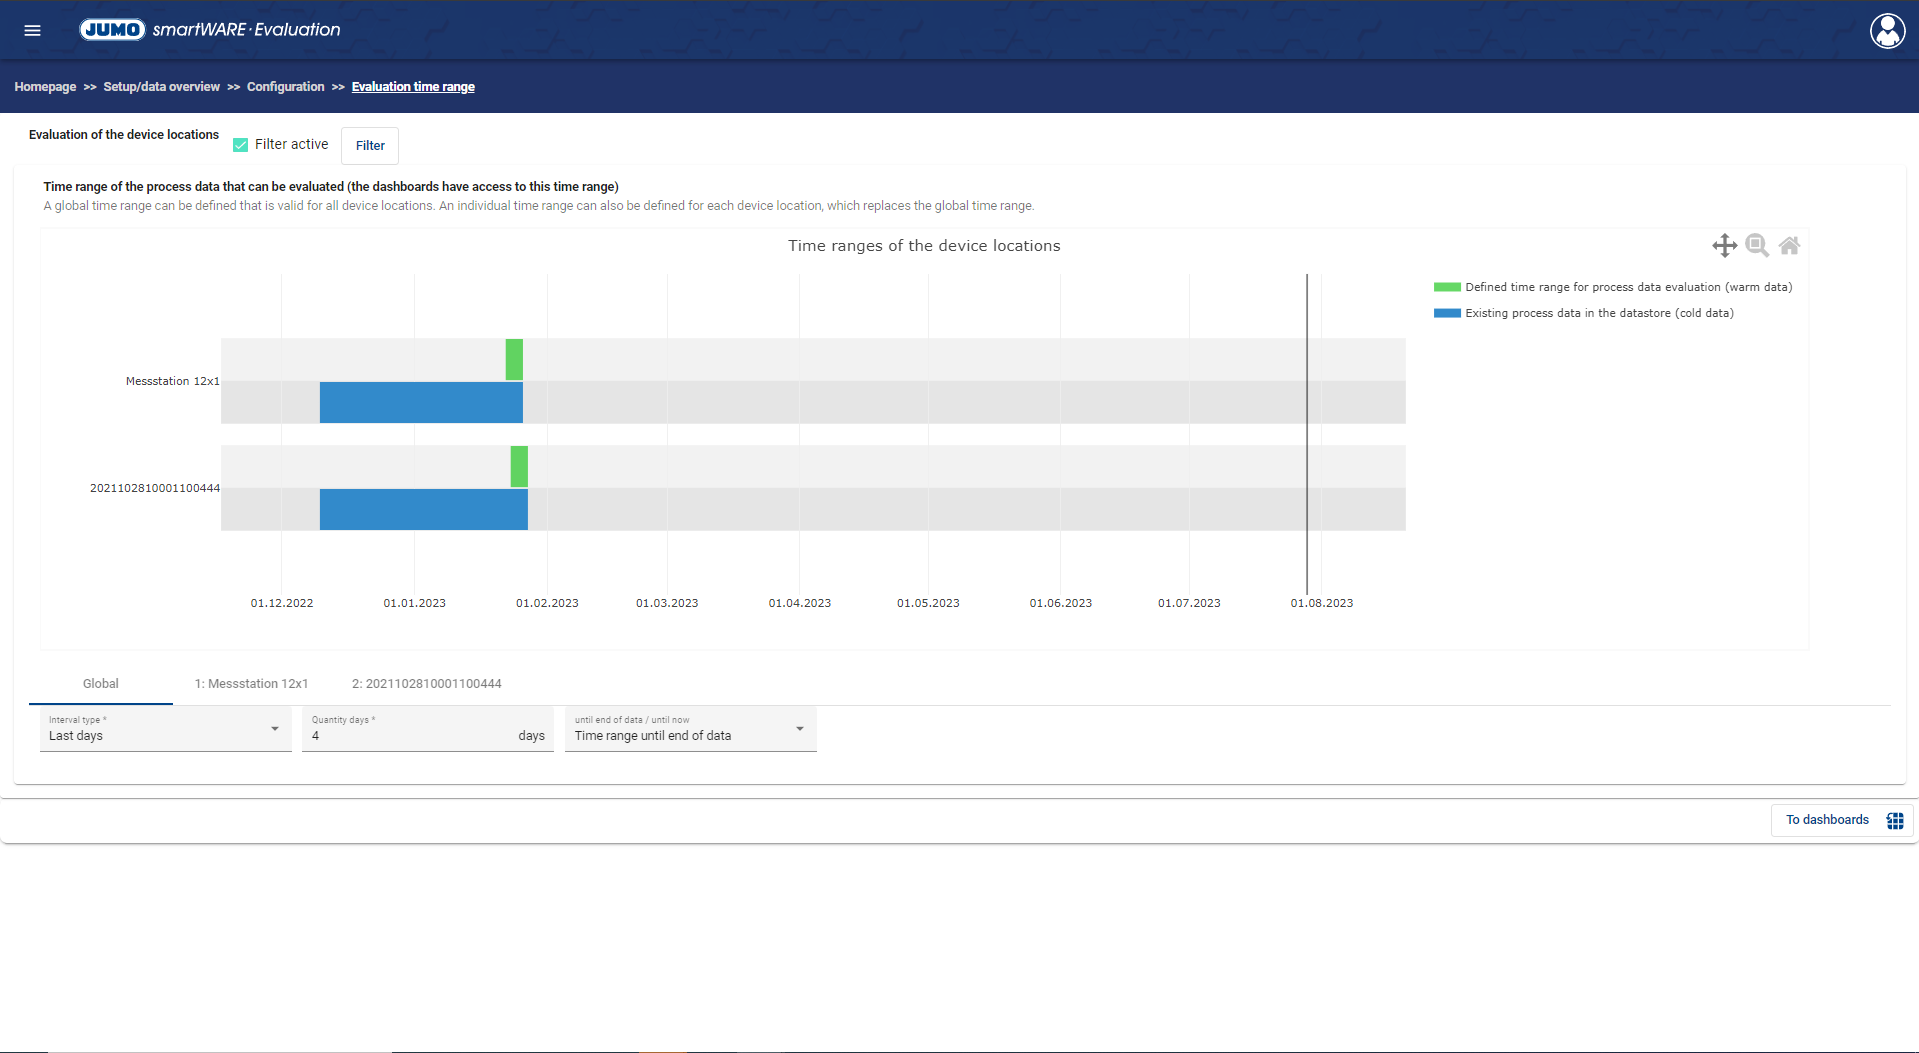1919x1053 pixels.
Task: Open the user profile icon
Action: click(x=1887, y=31)
